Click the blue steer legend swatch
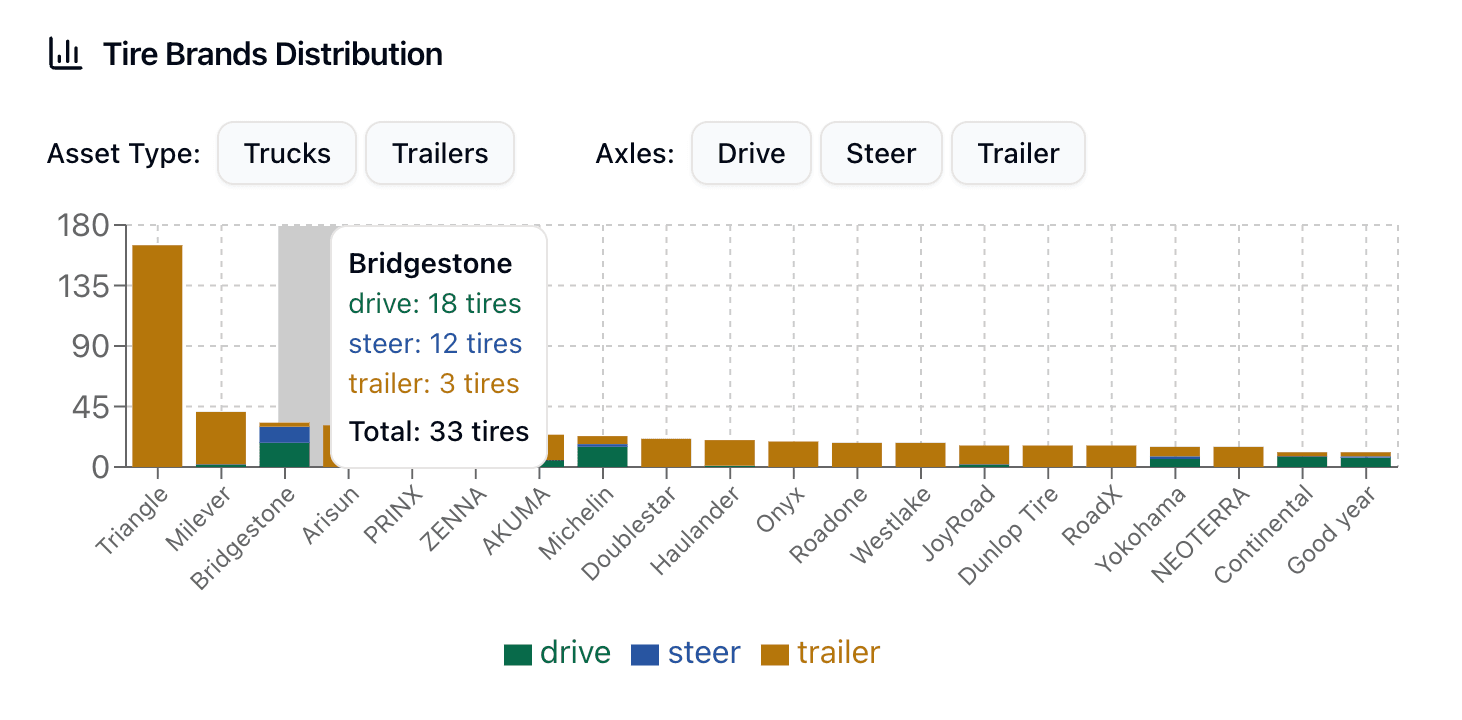The width and height of the screenshot is (1462, 720). [645, 655]
